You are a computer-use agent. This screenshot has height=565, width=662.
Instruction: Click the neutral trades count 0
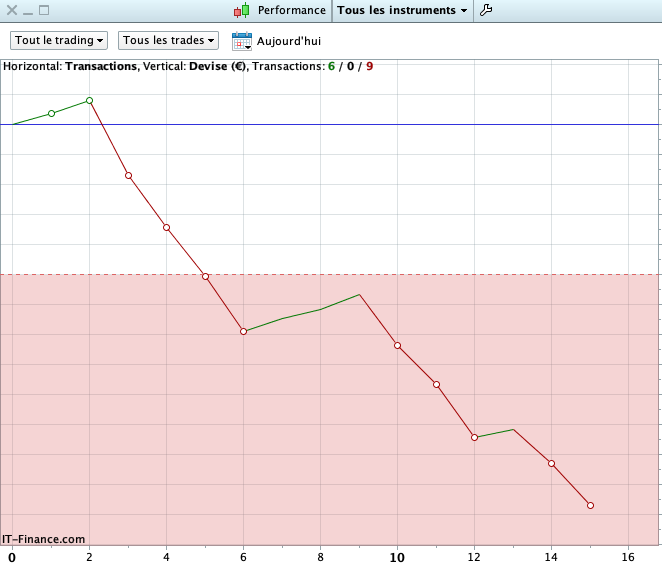click(350, 66)
